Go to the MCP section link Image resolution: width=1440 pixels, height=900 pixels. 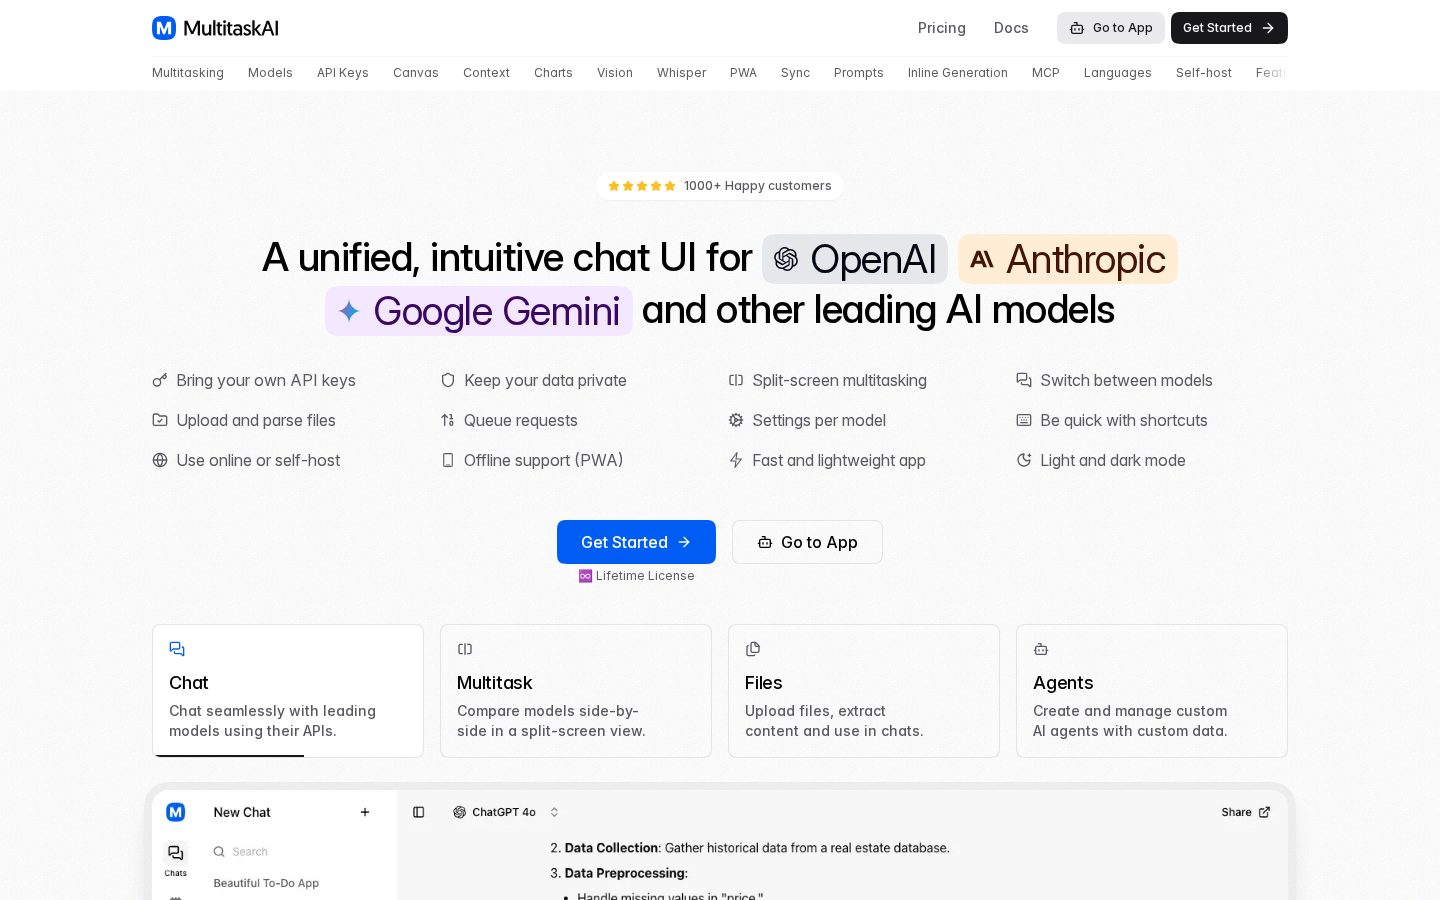[1045, 73]
